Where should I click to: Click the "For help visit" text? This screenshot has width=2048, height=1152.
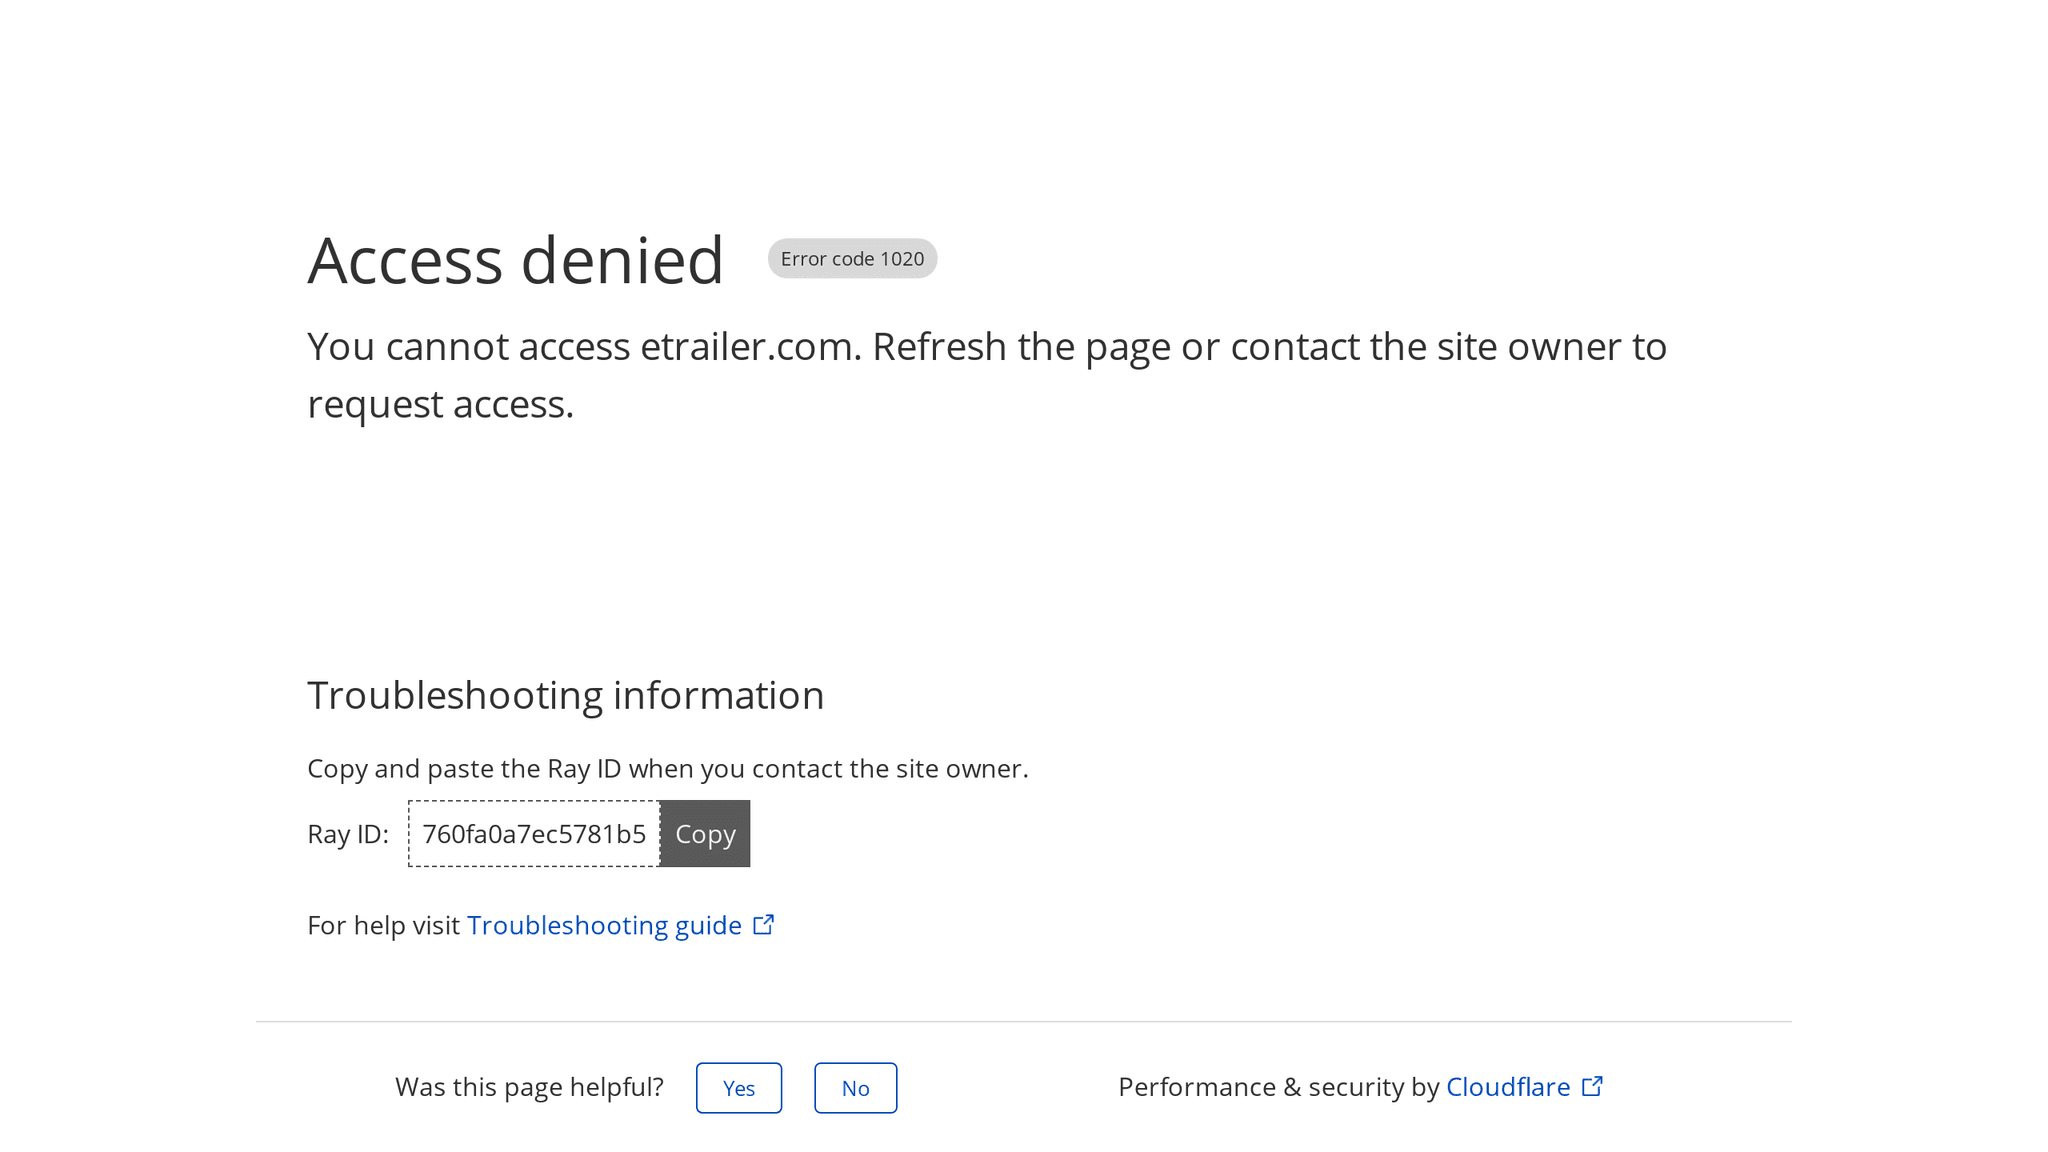click(x=383, y=925)
